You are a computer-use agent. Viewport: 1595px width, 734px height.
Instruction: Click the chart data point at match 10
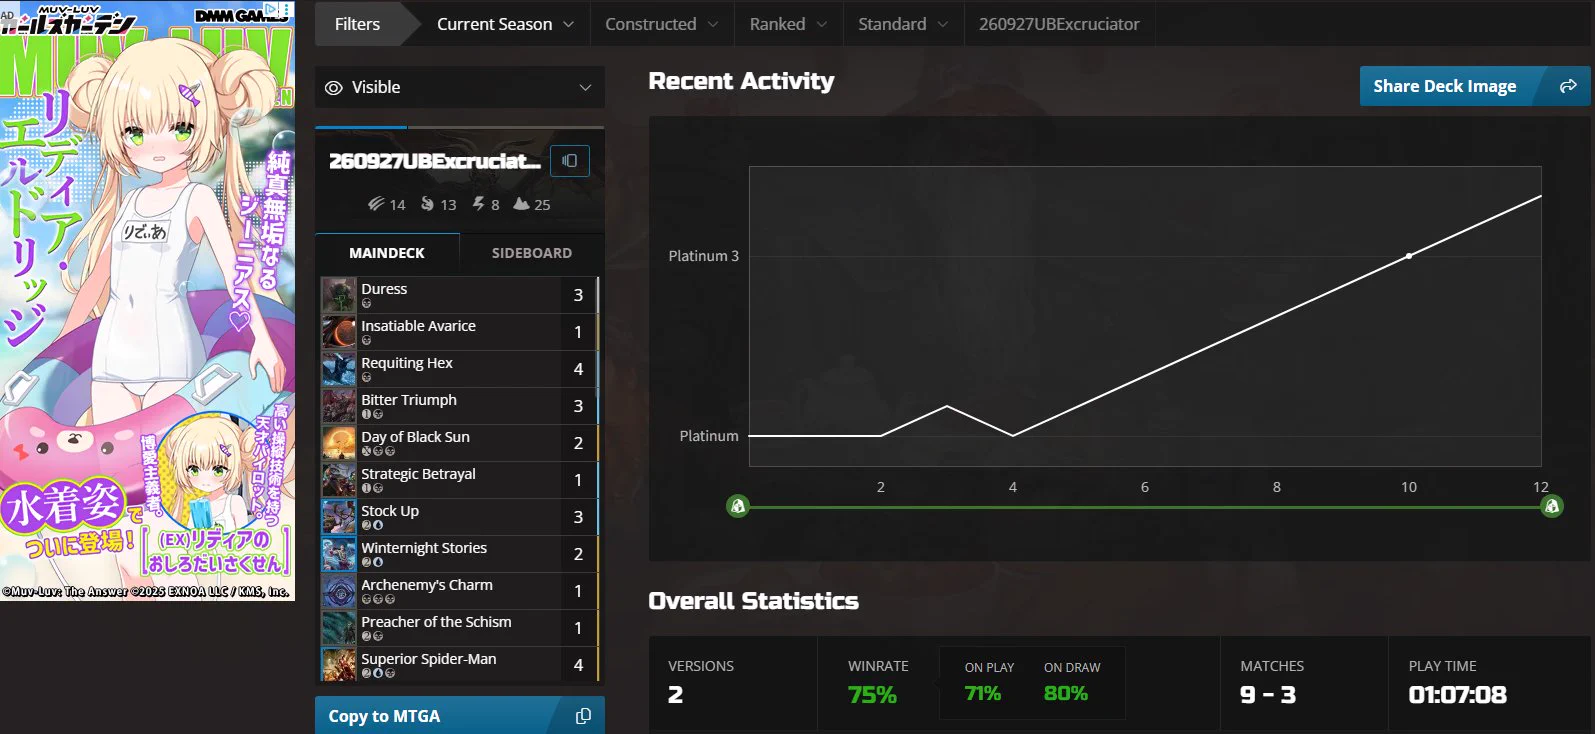pyautogui.click(x=1409, y=256)
